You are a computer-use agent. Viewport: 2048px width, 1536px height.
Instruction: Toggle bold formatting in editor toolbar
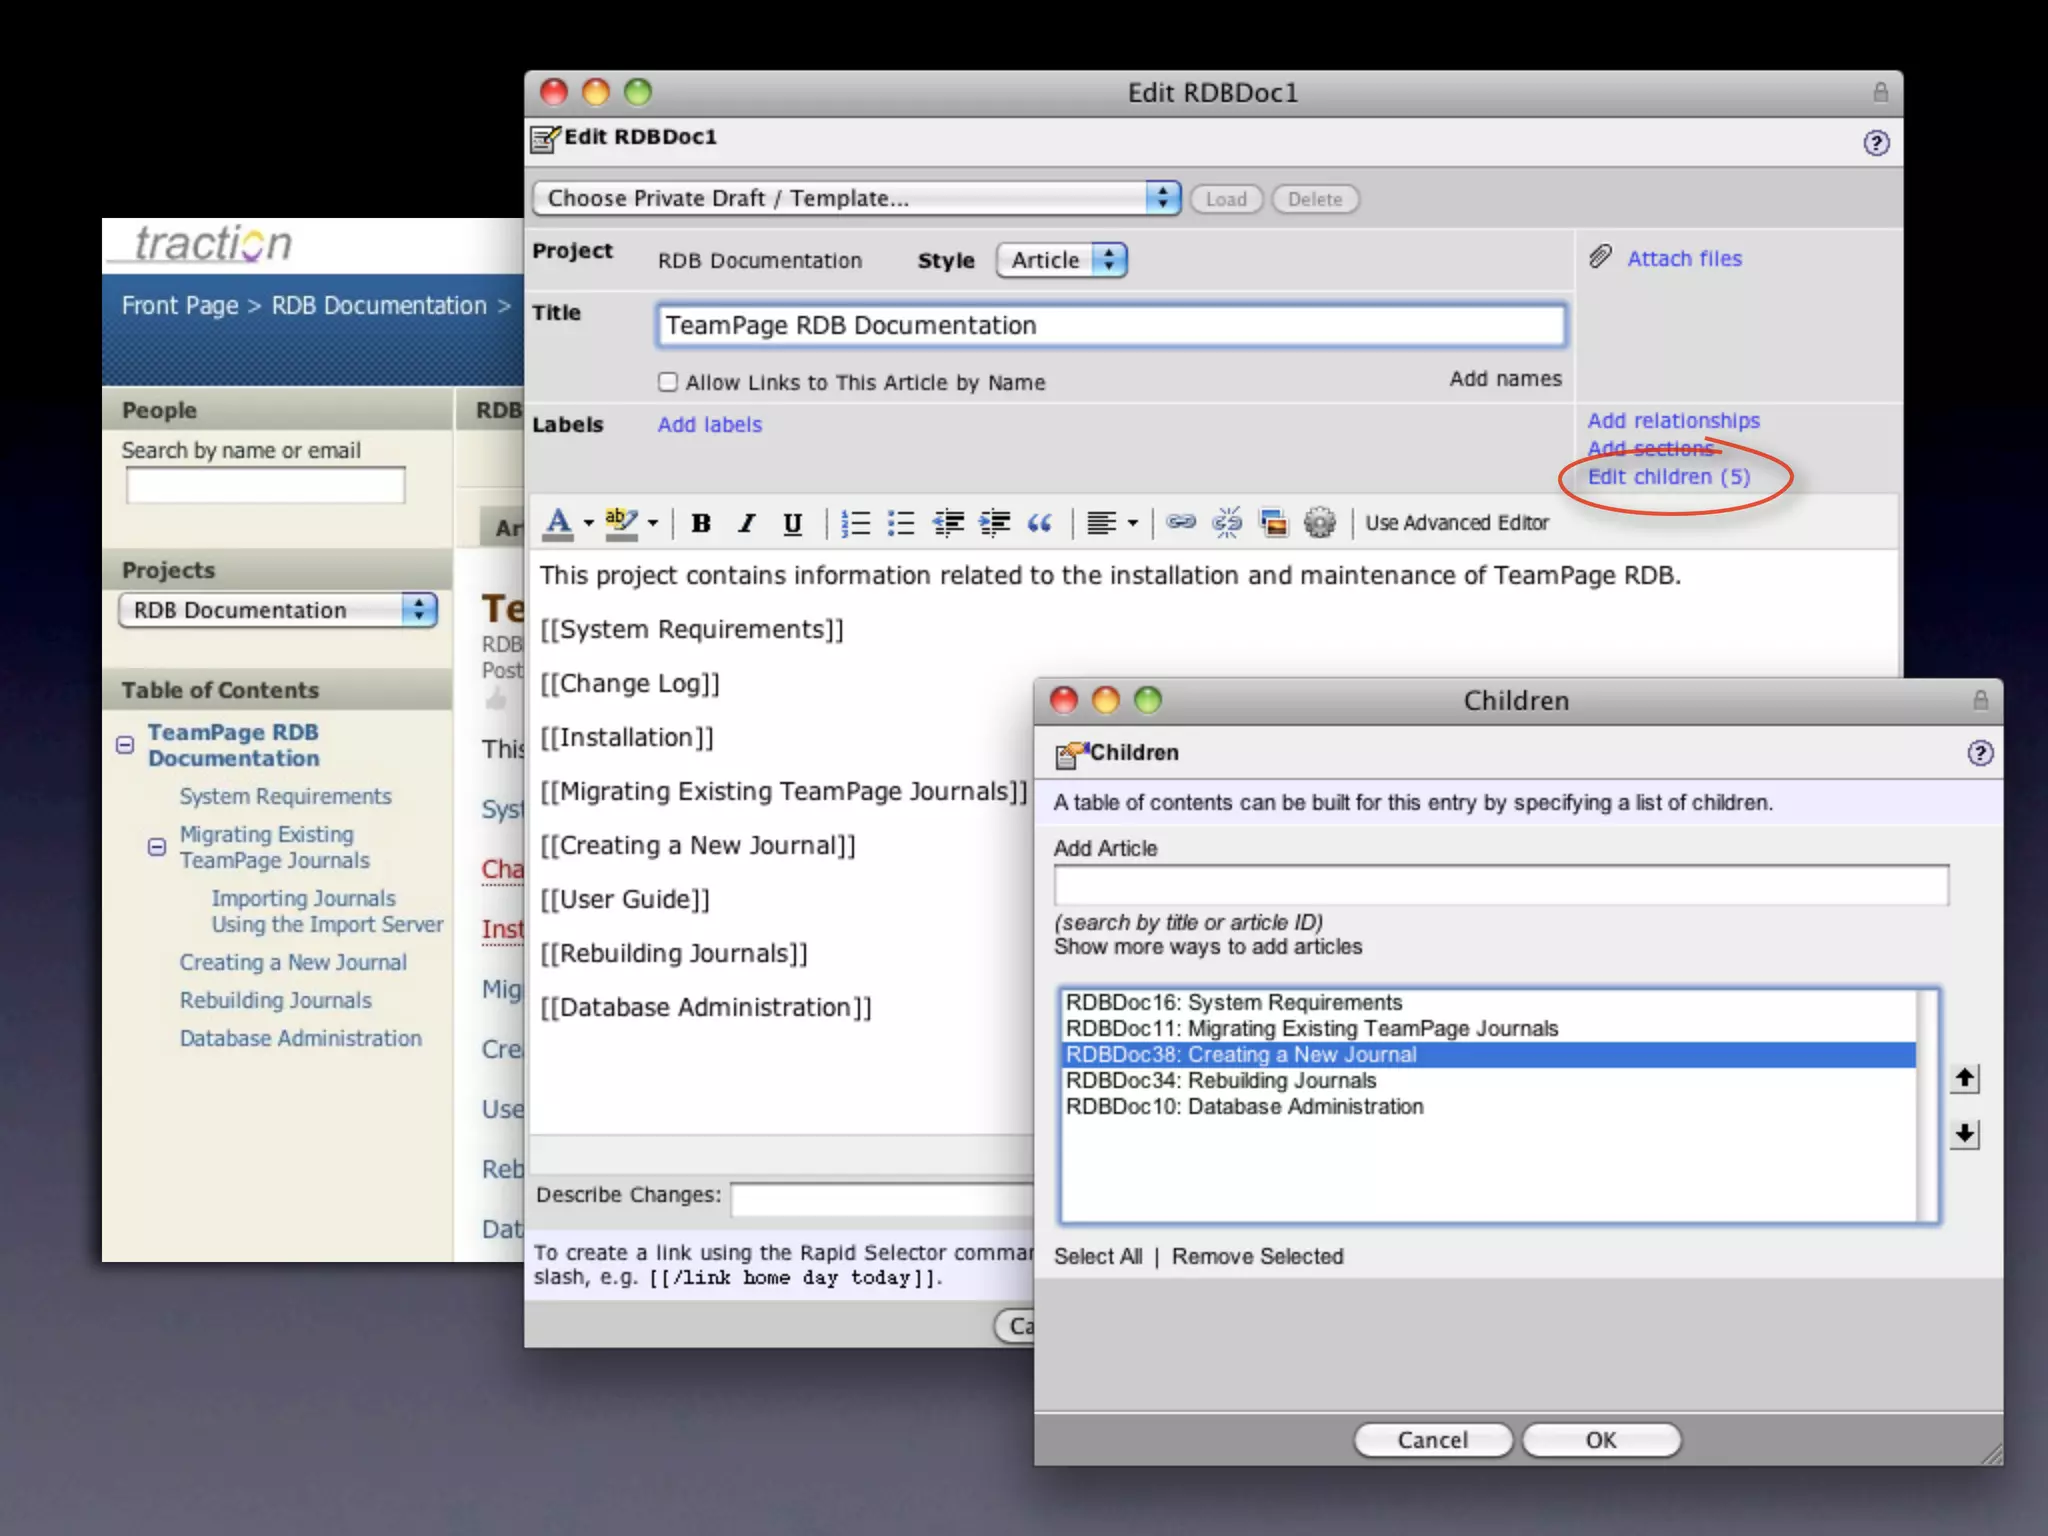701,523
